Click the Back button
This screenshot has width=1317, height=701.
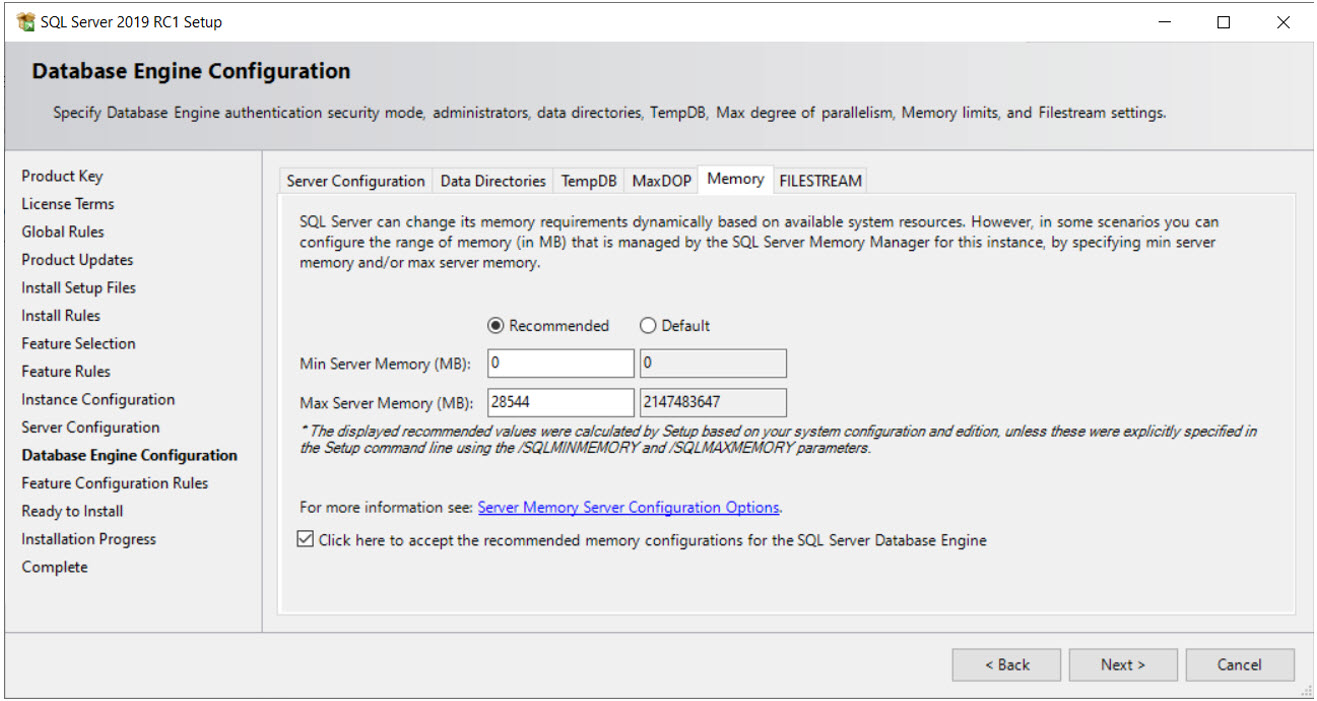tap(1006, 664)
